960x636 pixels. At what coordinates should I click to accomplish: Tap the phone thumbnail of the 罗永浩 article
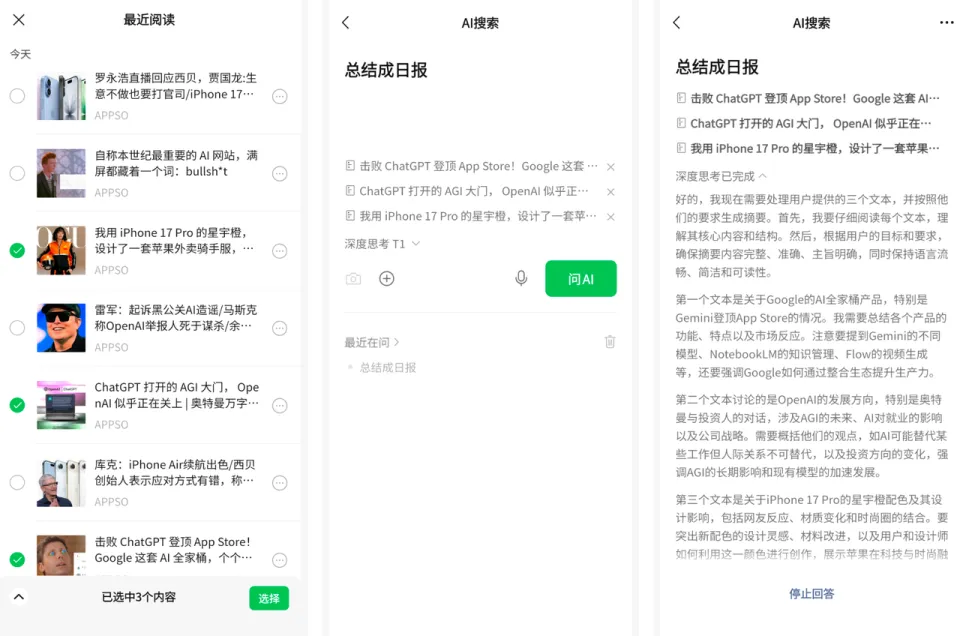(x=61, y=98)
